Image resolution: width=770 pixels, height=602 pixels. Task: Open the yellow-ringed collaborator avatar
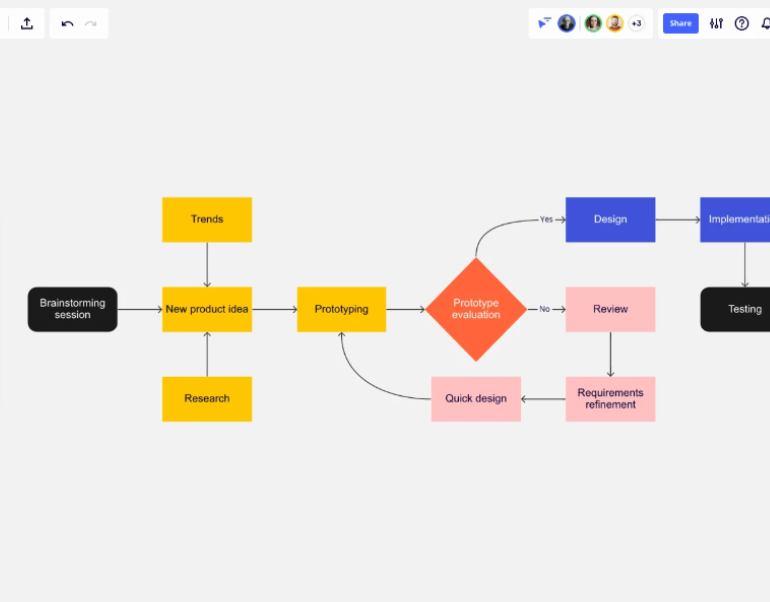point(614,23)
